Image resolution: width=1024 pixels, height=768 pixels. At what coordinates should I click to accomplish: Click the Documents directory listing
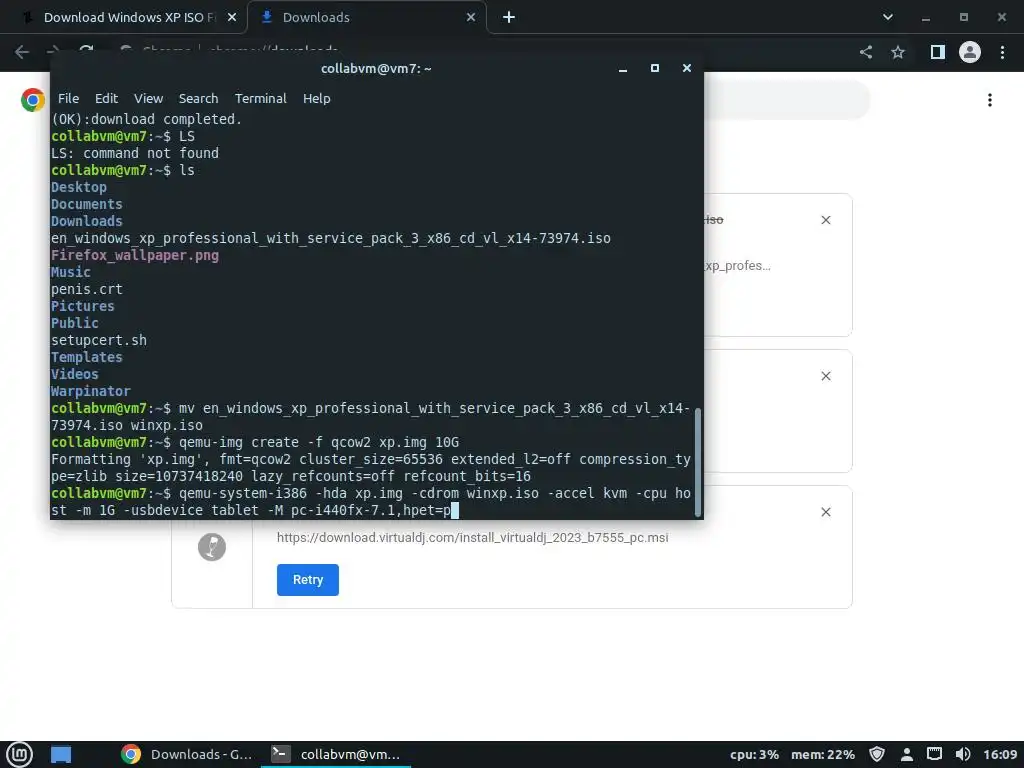[86, 204]
